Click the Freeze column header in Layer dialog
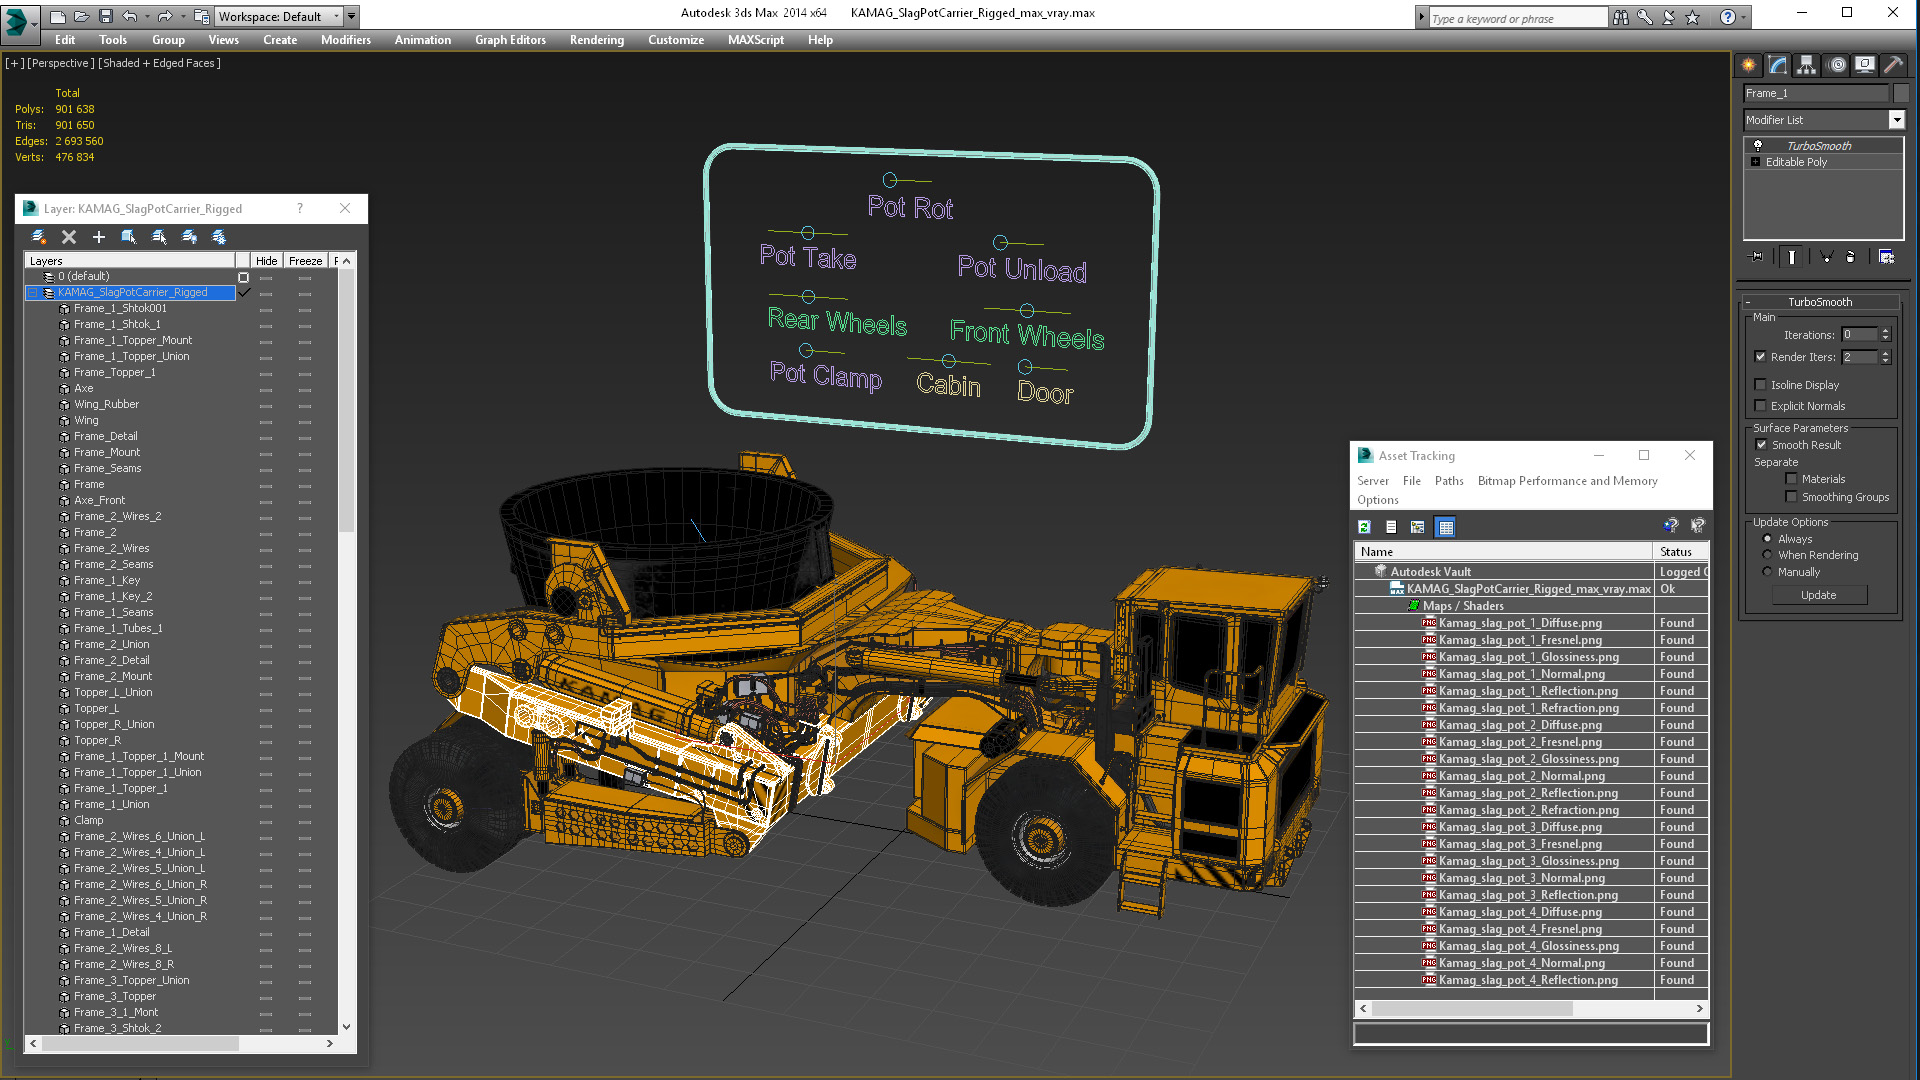 (x=305, y=261)
